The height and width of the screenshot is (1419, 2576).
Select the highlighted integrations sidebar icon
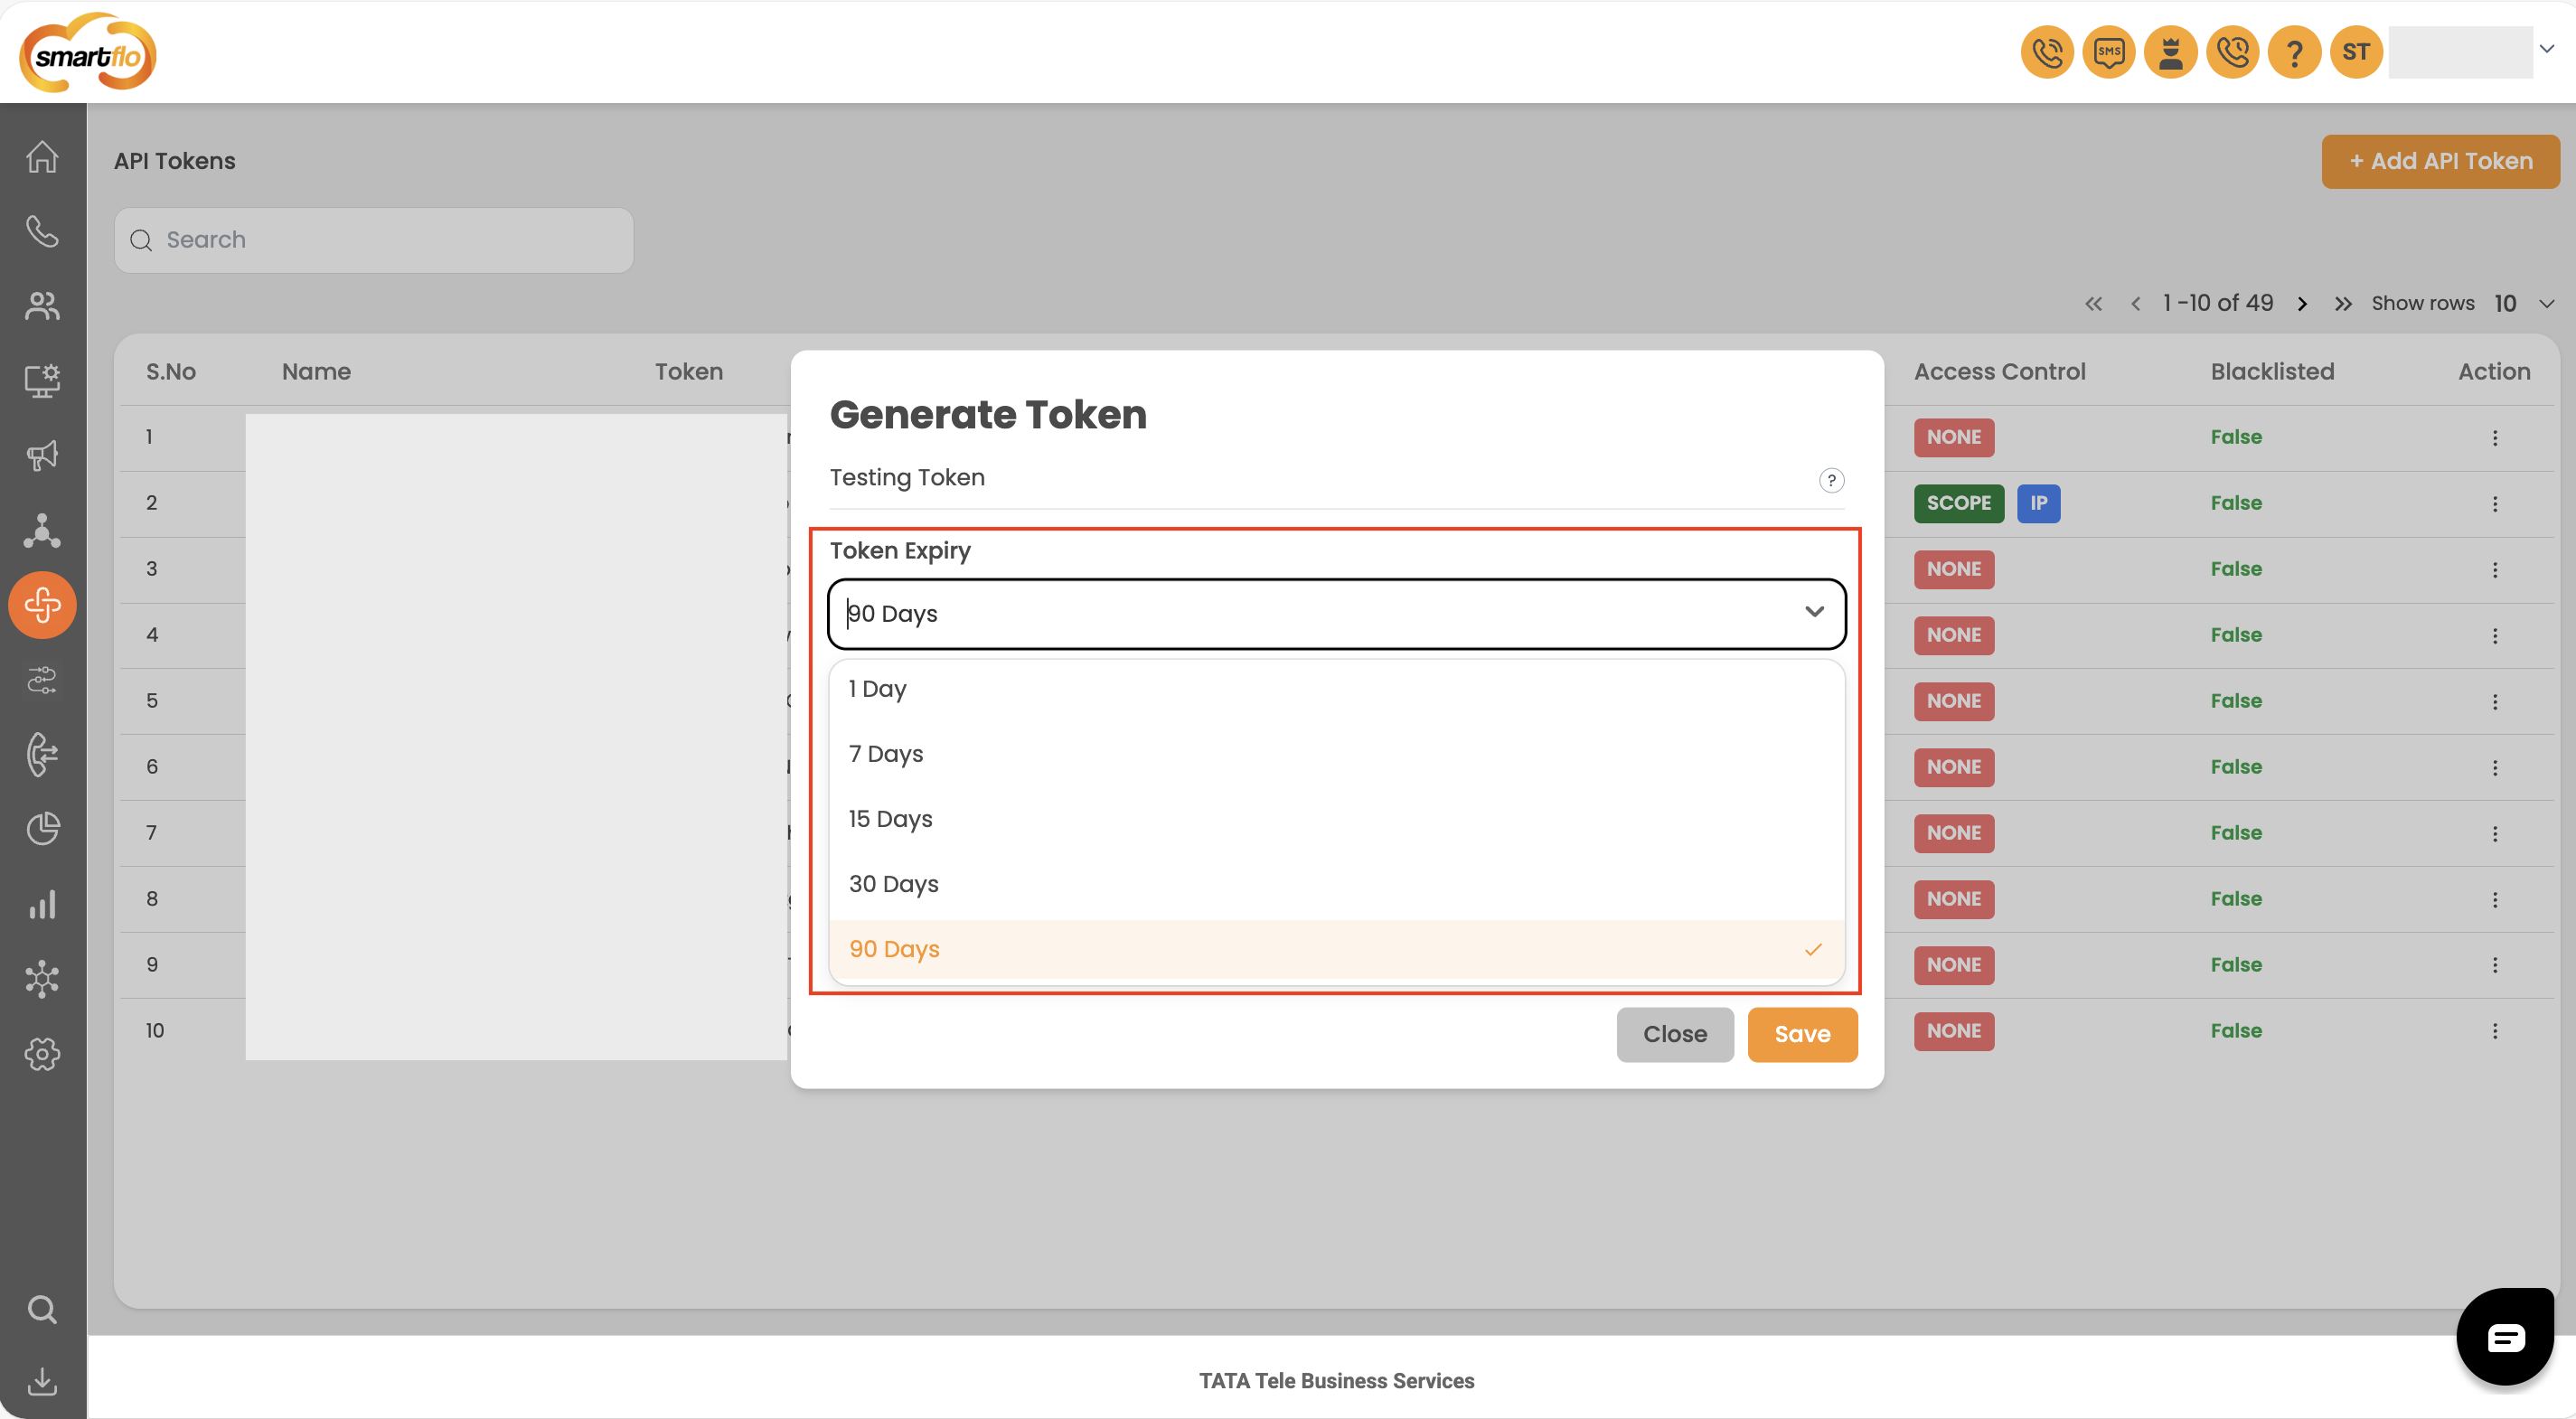click(x=42, y=605)
